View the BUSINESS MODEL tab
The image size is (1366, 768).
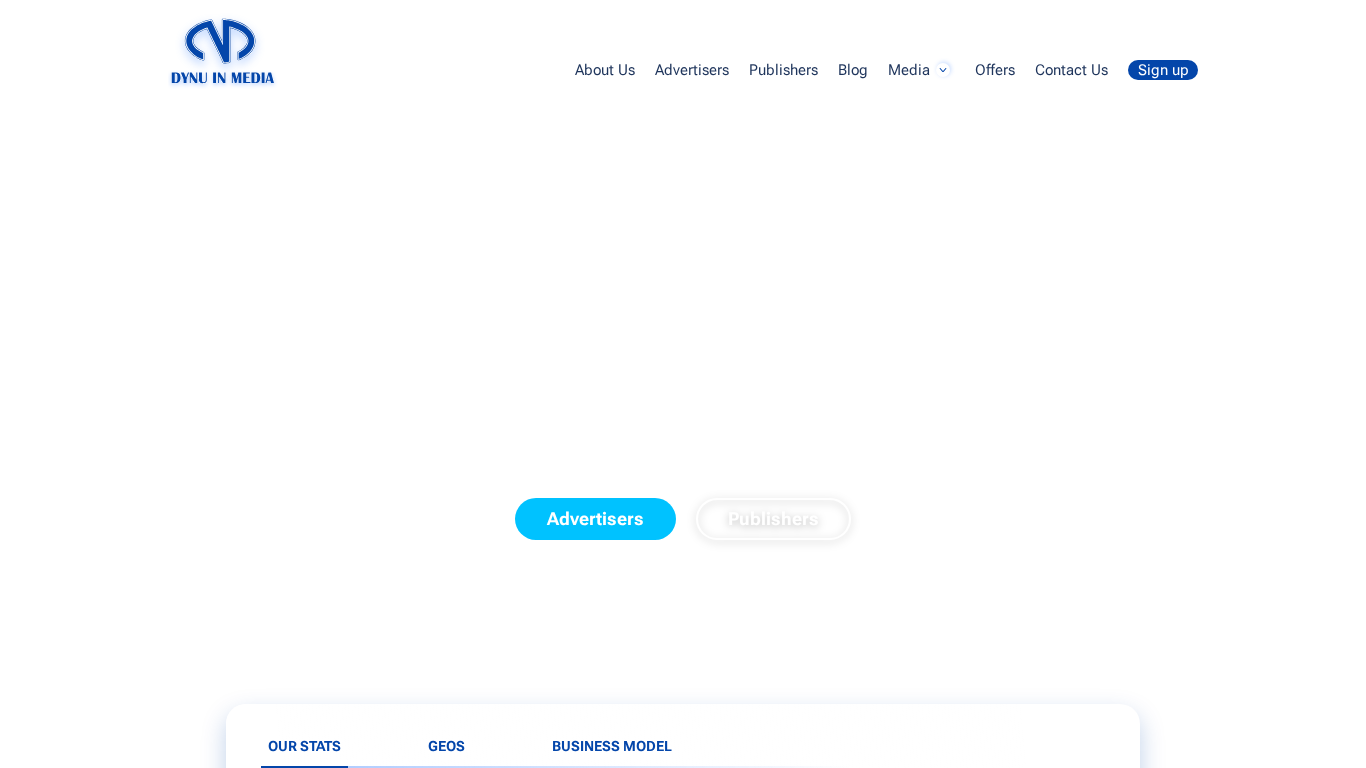click(611, 745)
